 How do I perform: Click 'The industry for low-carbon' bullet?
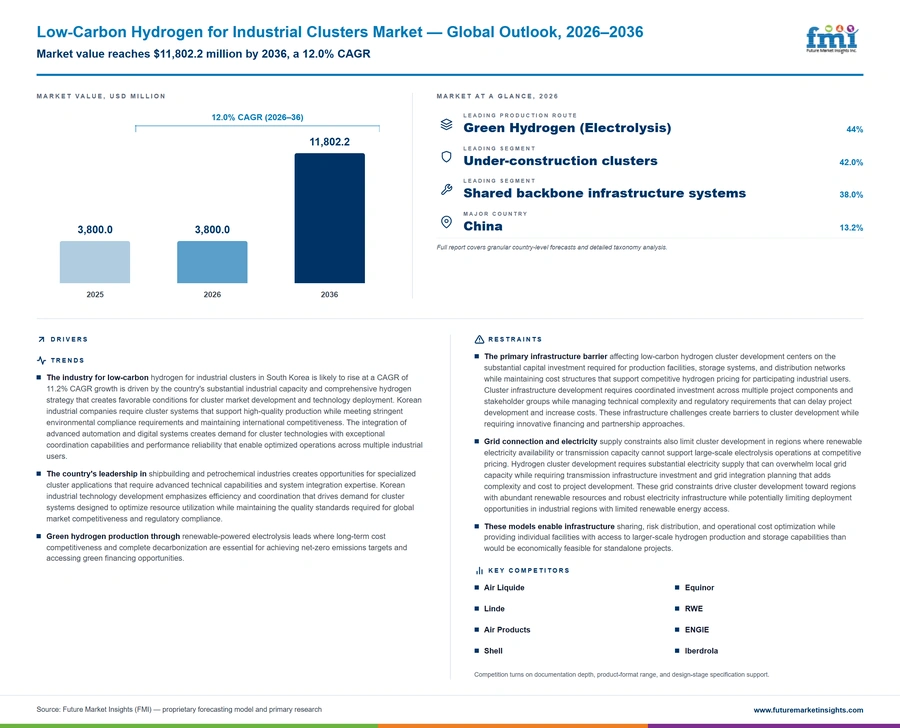click(230, 417)
